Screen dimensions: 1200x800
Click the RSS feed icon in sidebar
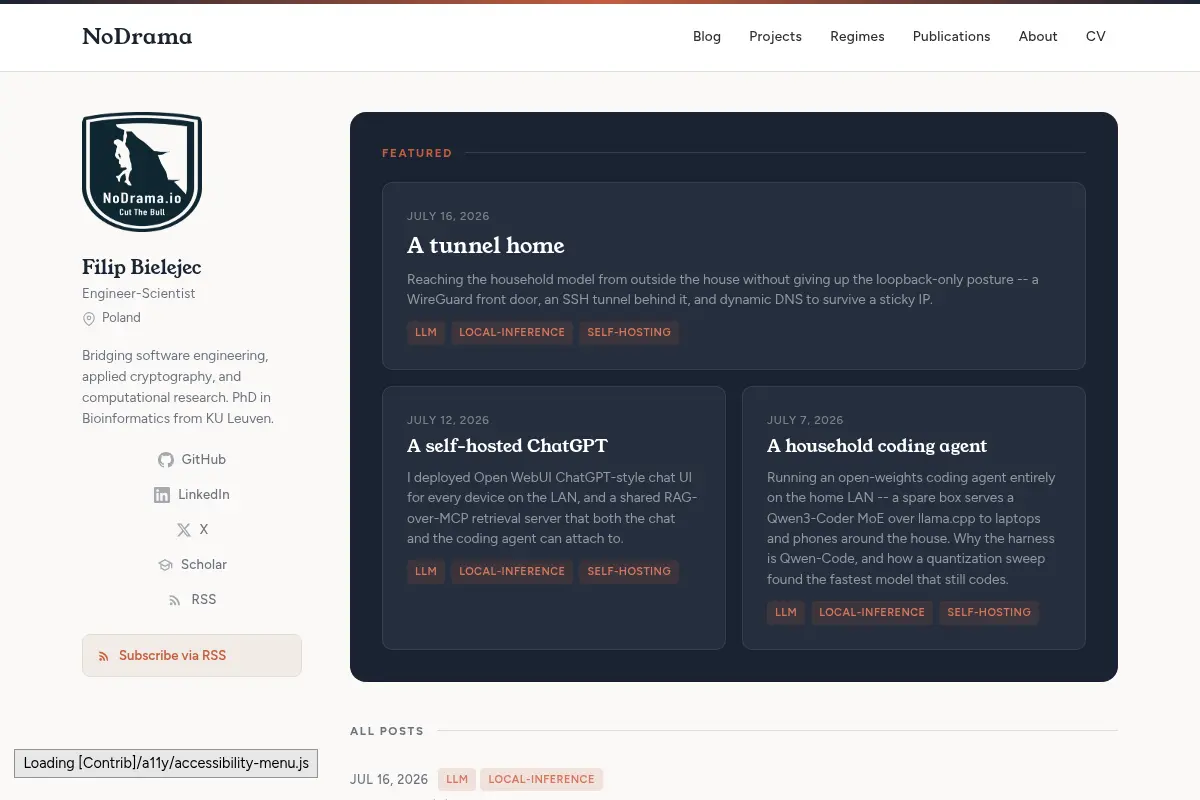pyautogui.click(x=175, y=600)
